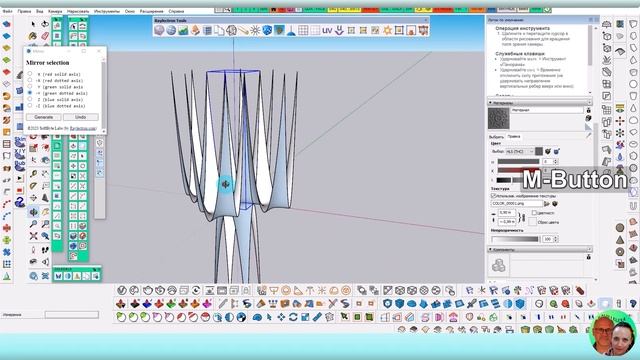The image size is (640, 360).
Task: Open the Камера menu
Action: [55, 11]
